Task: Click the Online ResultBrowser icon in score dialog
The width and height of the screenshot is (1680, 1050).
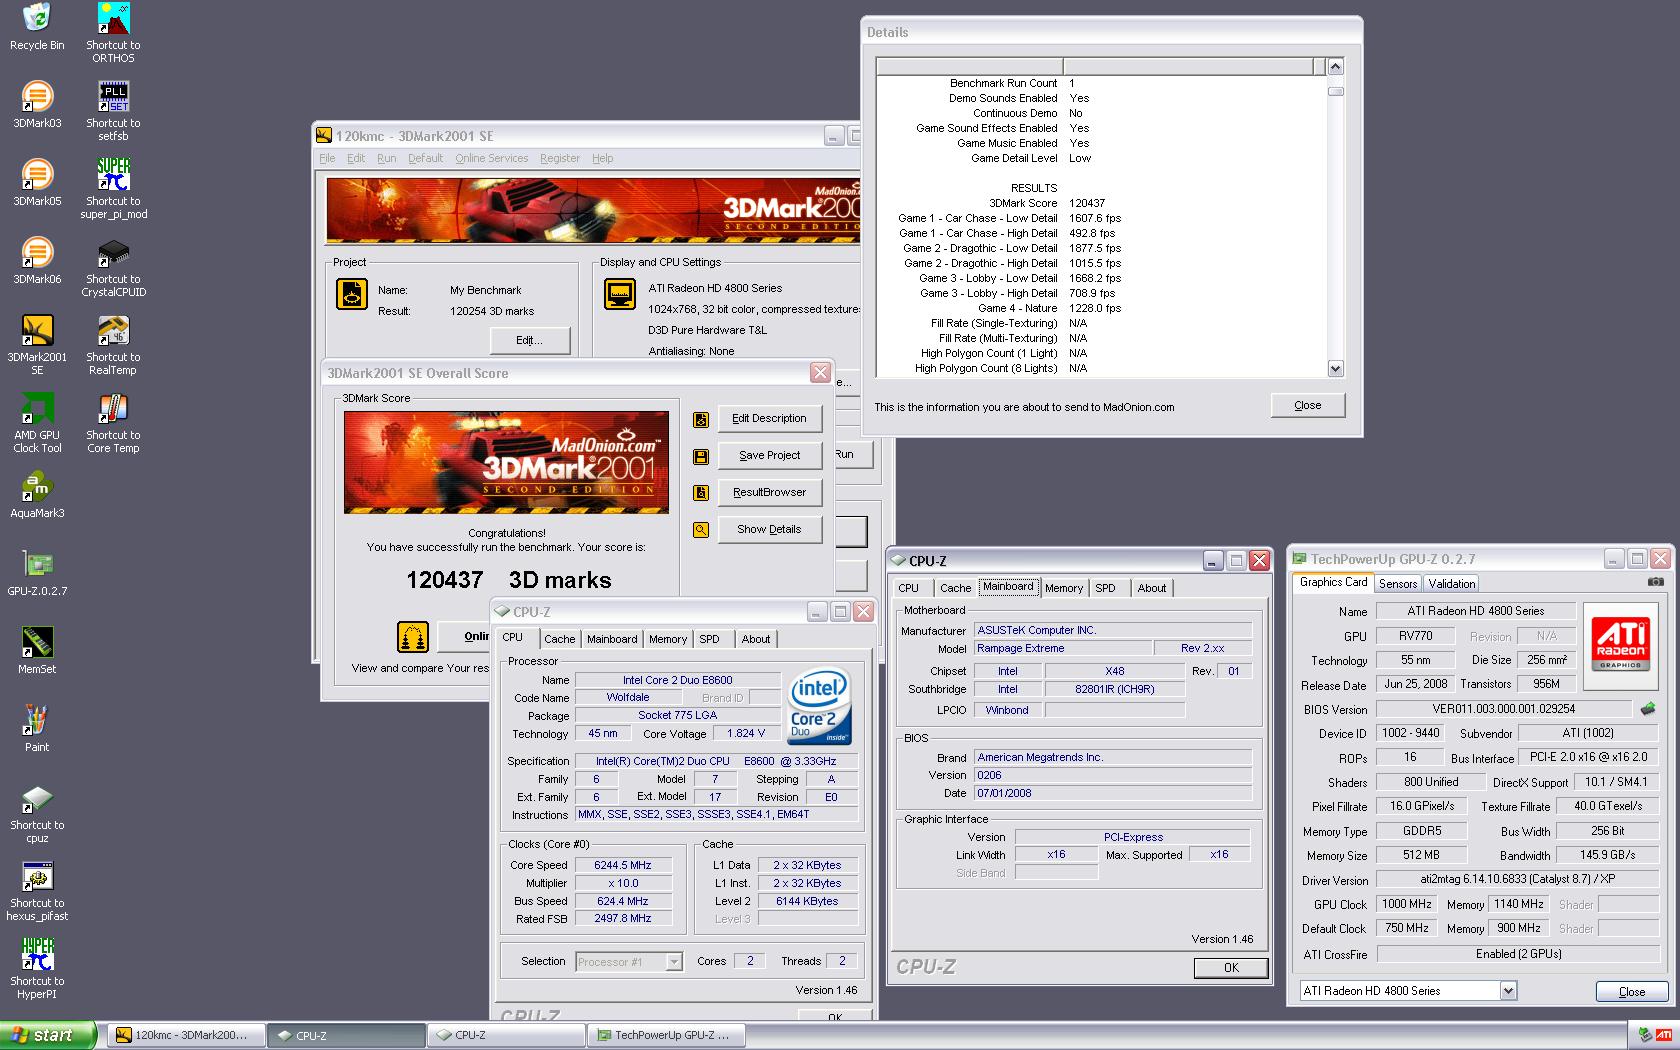Action: click(413, 636)
